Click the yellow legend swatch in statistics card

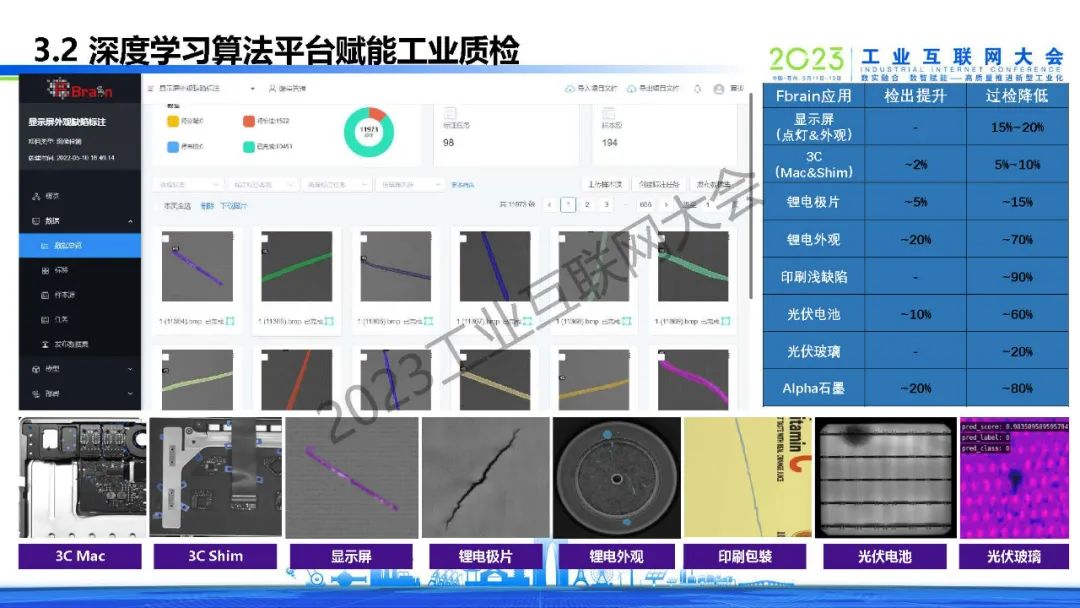(x=172, y=121)
